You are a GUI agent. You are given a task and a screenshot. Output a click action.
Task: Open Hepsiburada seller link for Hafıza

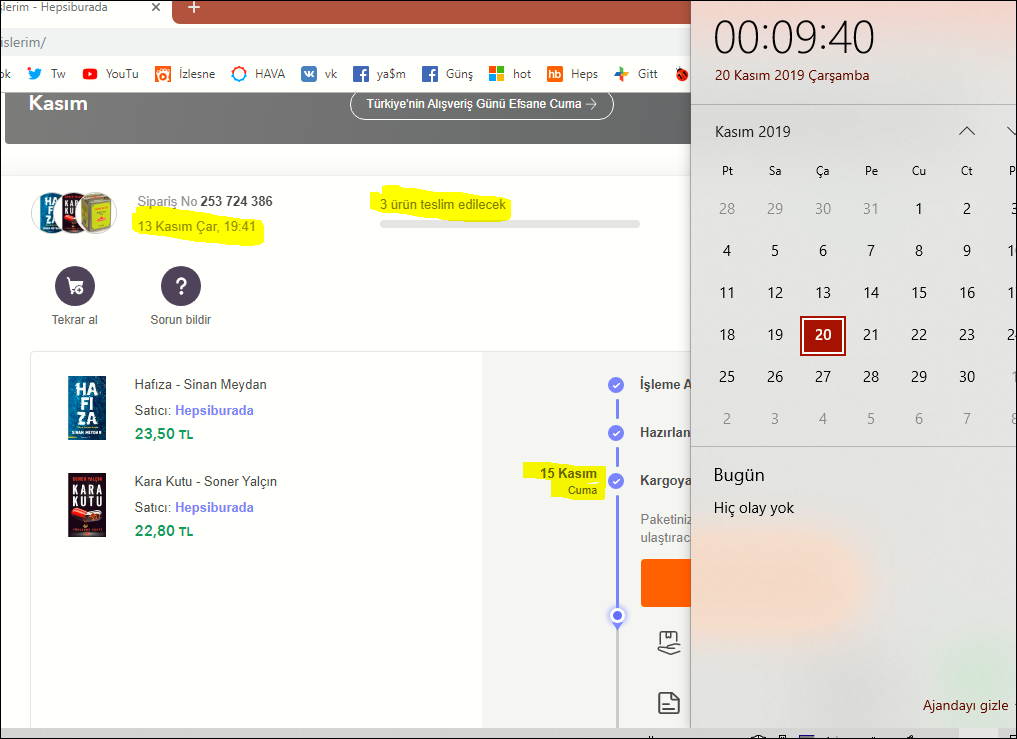[x=214, y=411]
